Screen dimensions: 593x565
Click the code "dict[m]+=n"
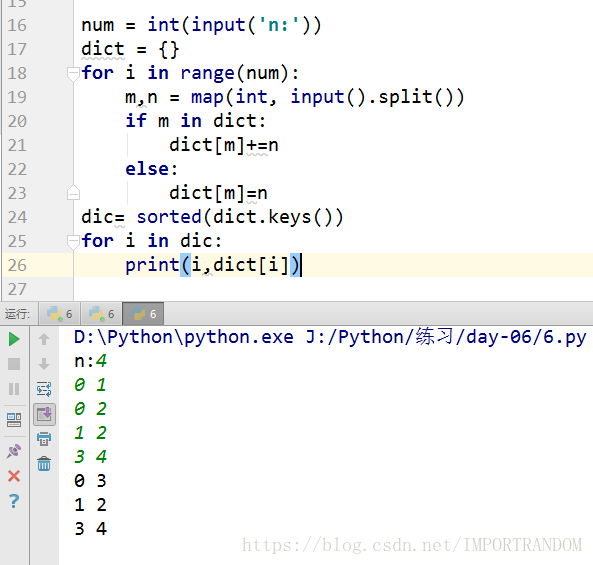pos(224,145)
